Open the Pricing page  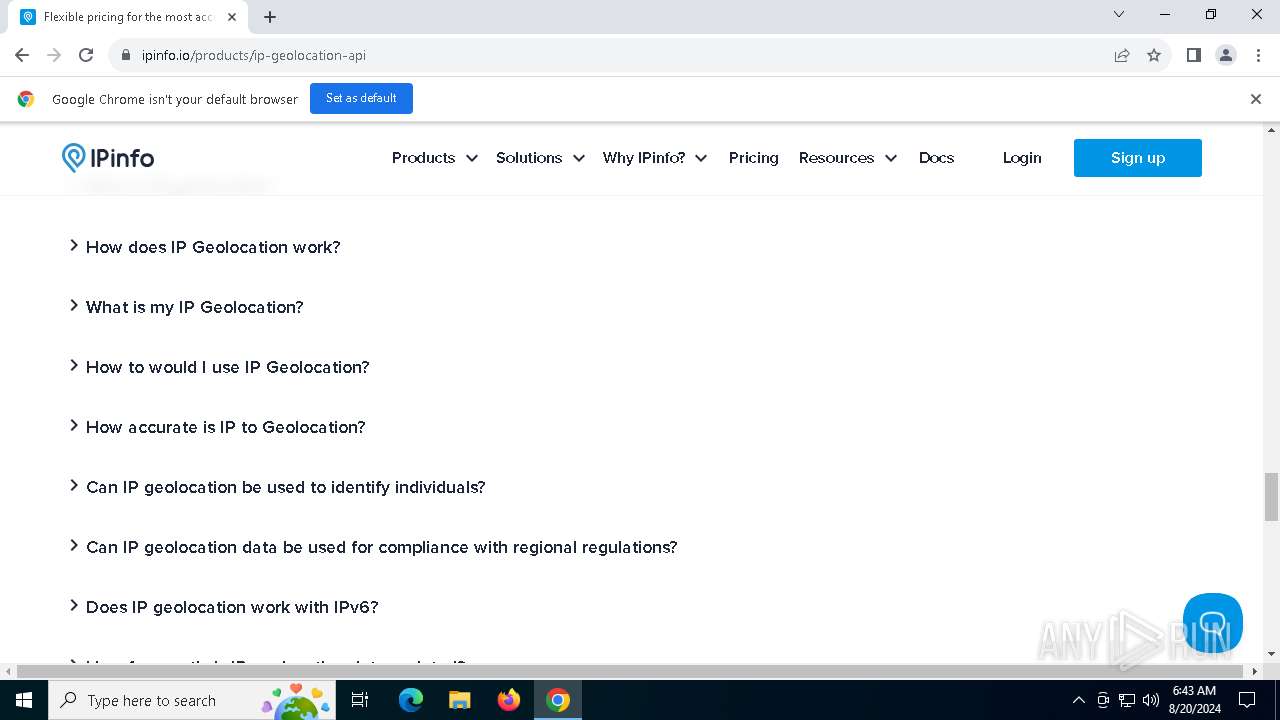(x=753, y=158)
